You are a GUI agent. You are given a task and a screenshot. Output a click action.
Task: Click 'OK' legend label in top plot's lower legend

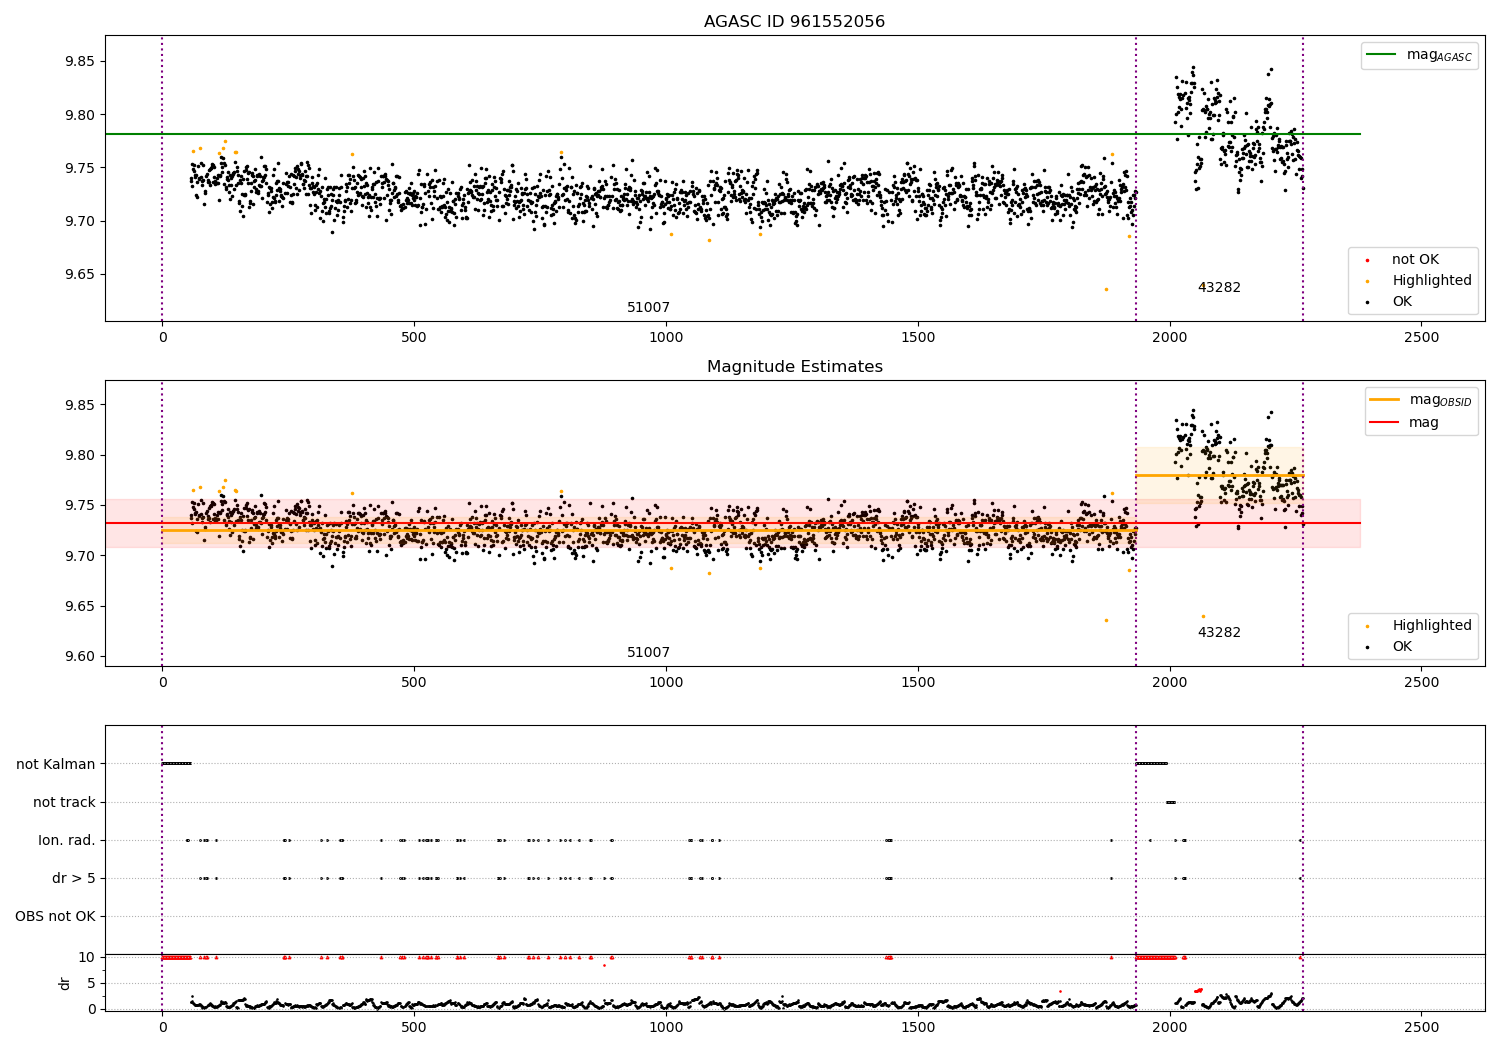pos(1402,302)
